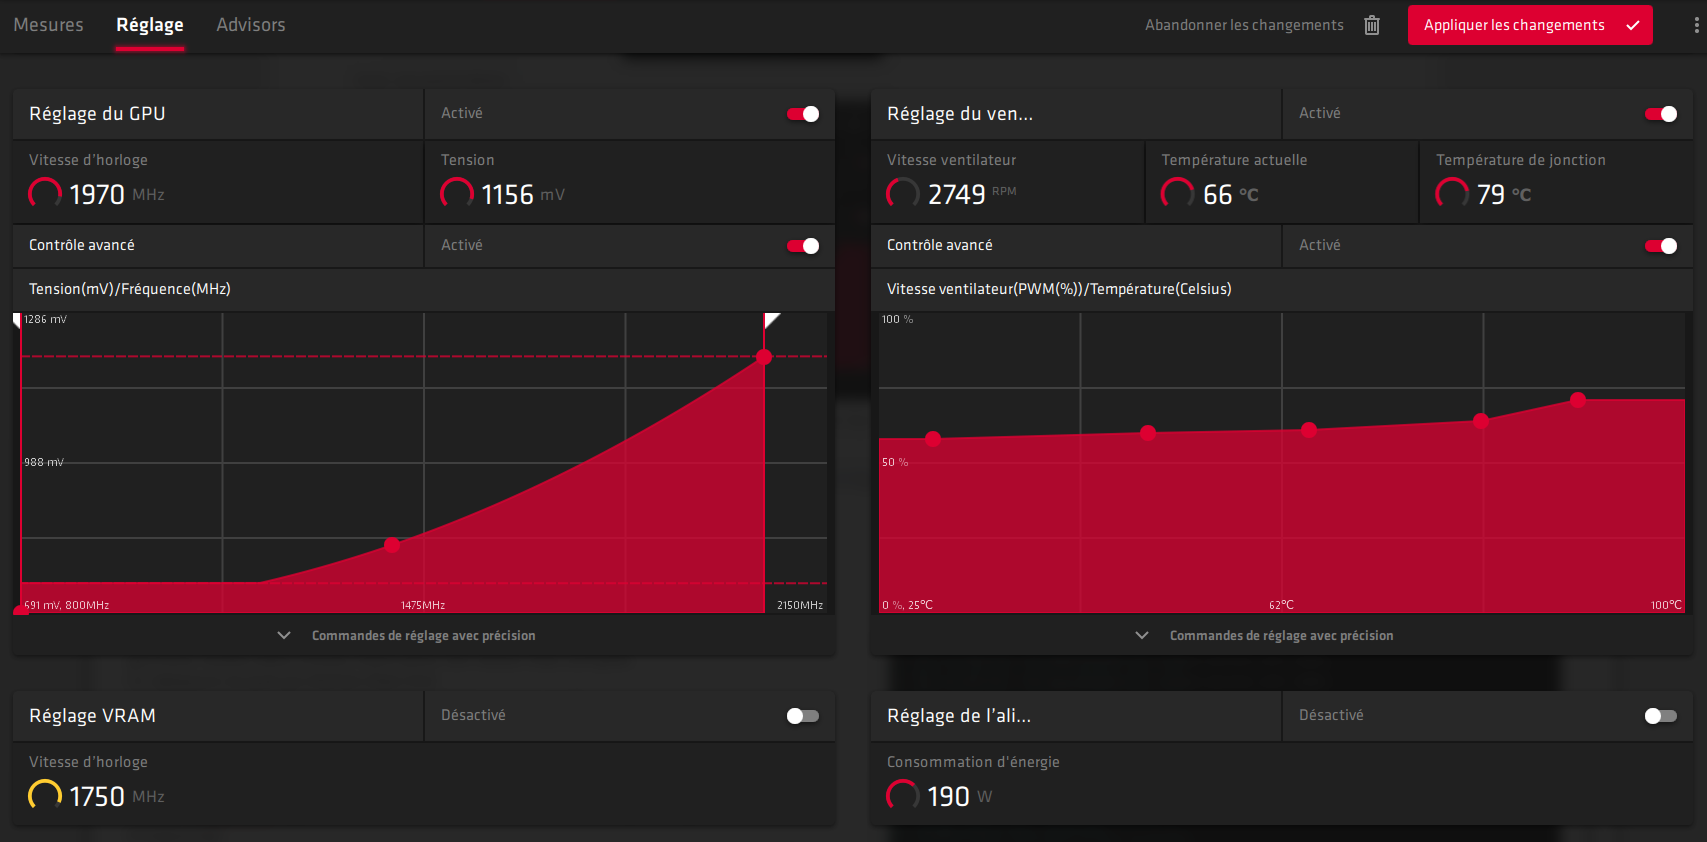Click the GPU clock speed gauge icon
Image resolution: width=1707 pixels, height=842 pixels.
coord(45,193)
